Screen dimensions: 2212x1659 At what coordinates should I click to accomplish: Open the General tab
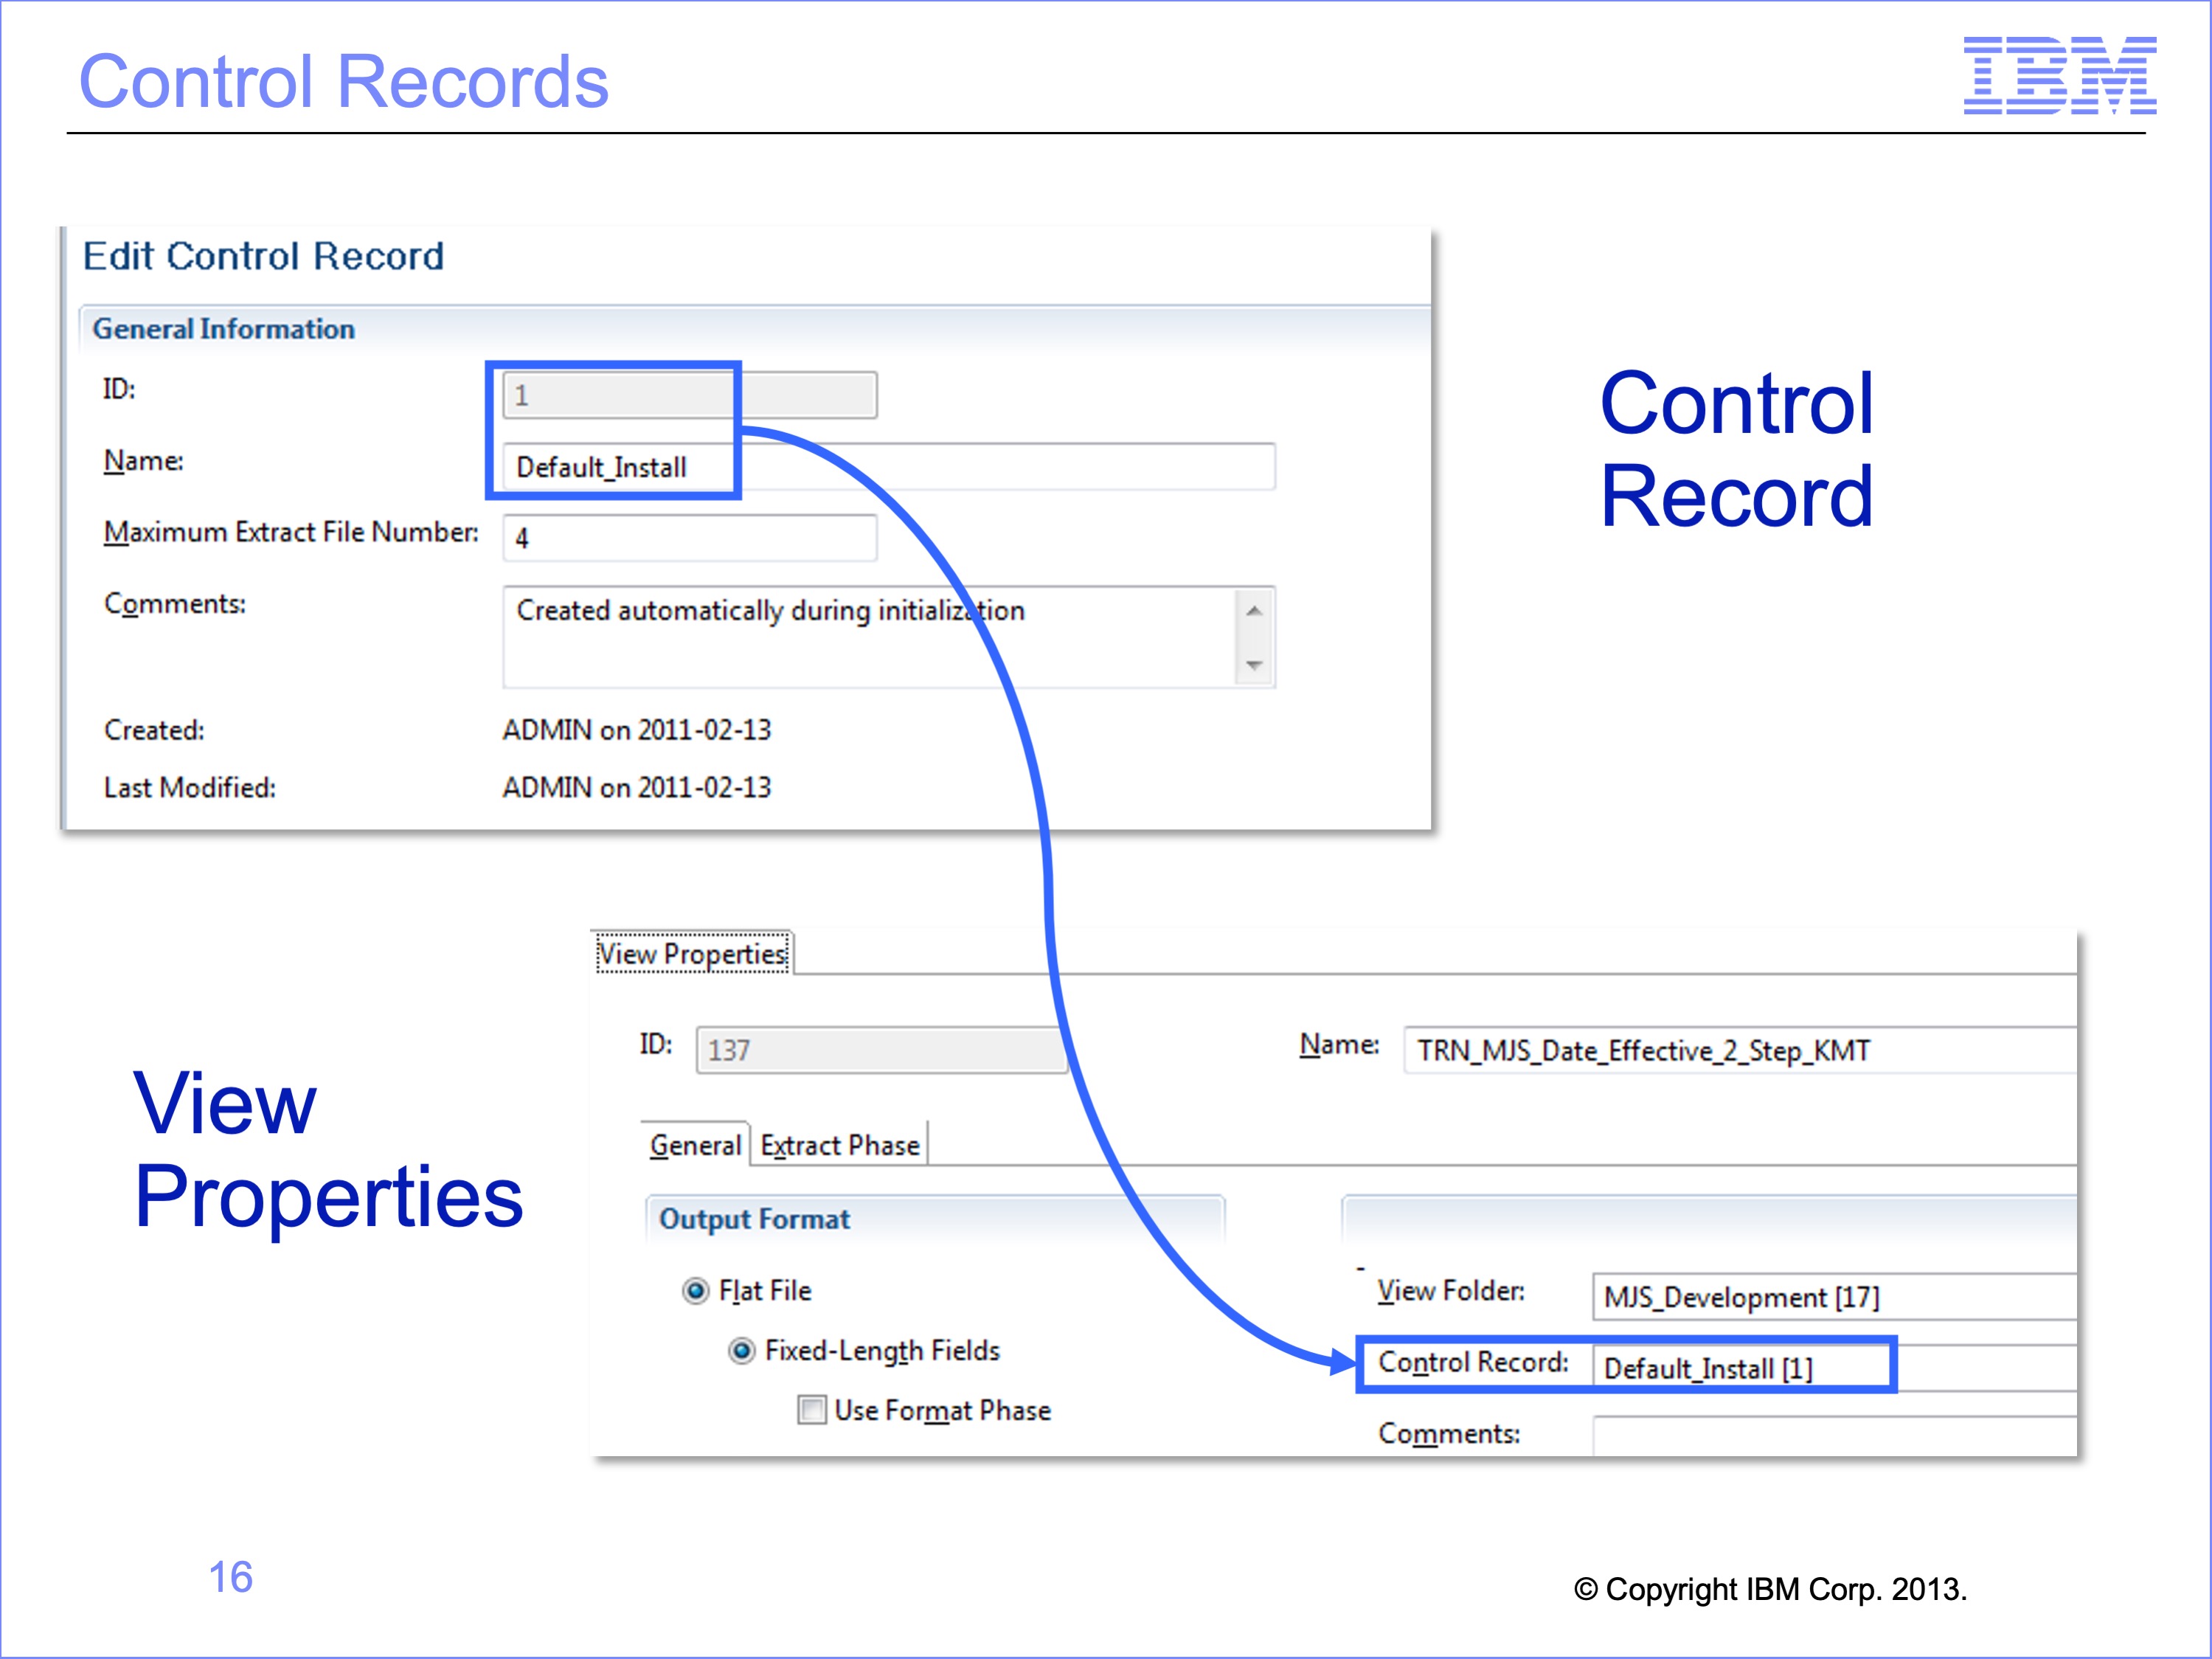click(695, 1145)
